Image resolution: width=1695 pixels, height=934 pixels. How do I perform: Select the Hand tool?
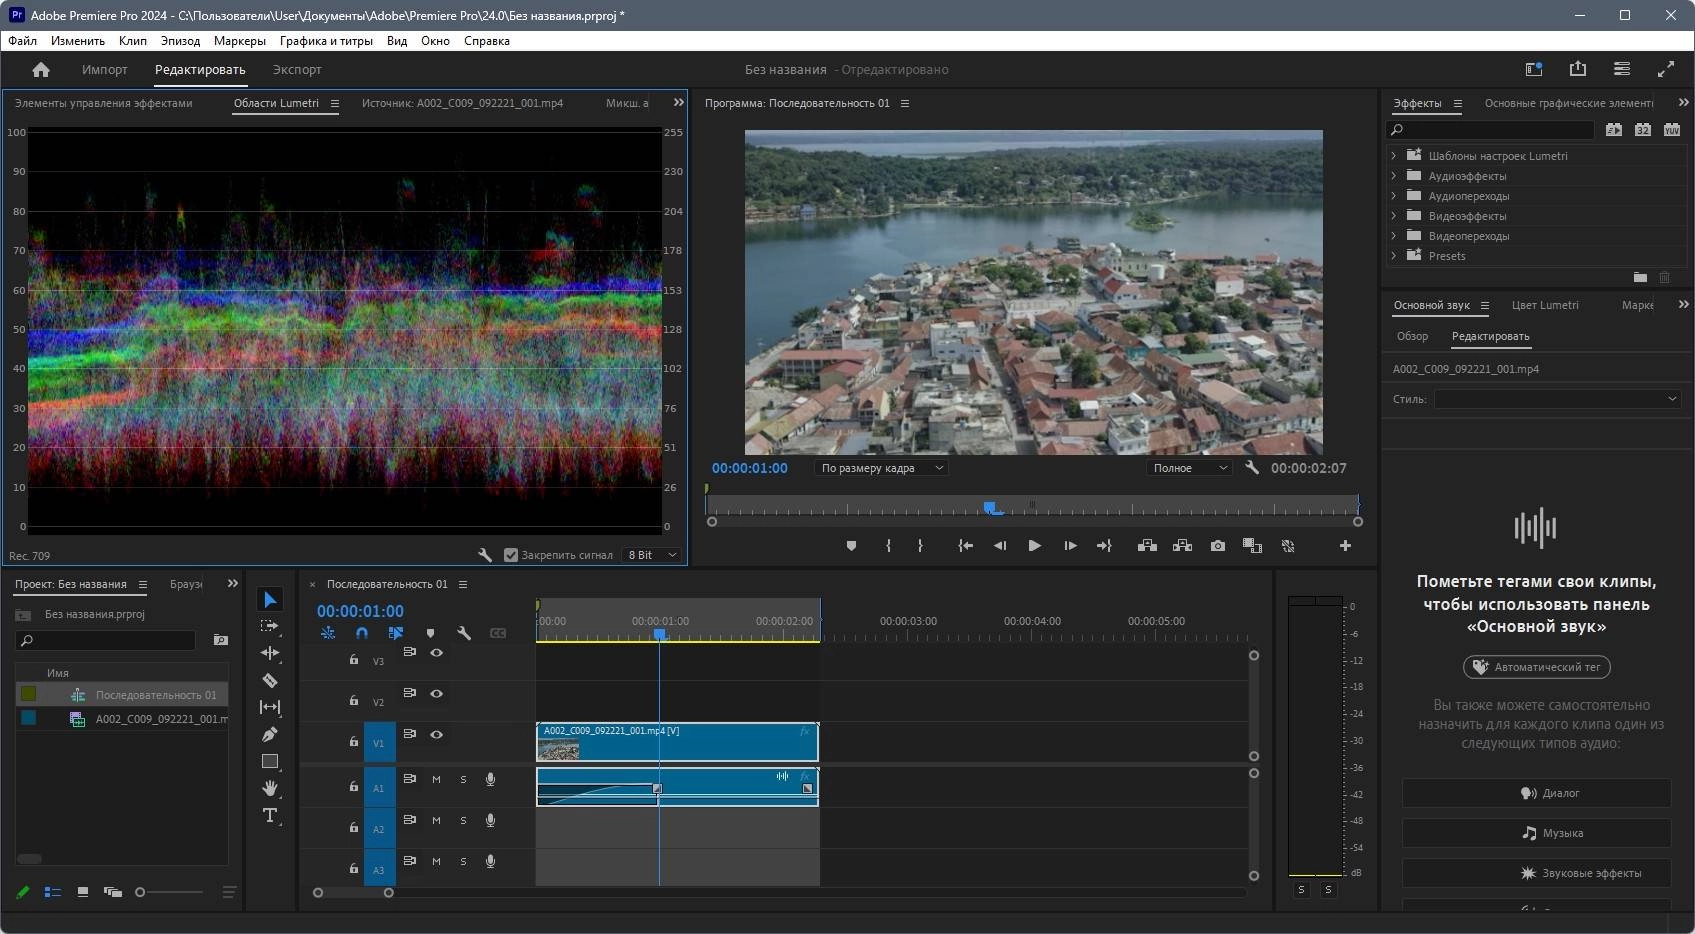click(x=270, y=788)
